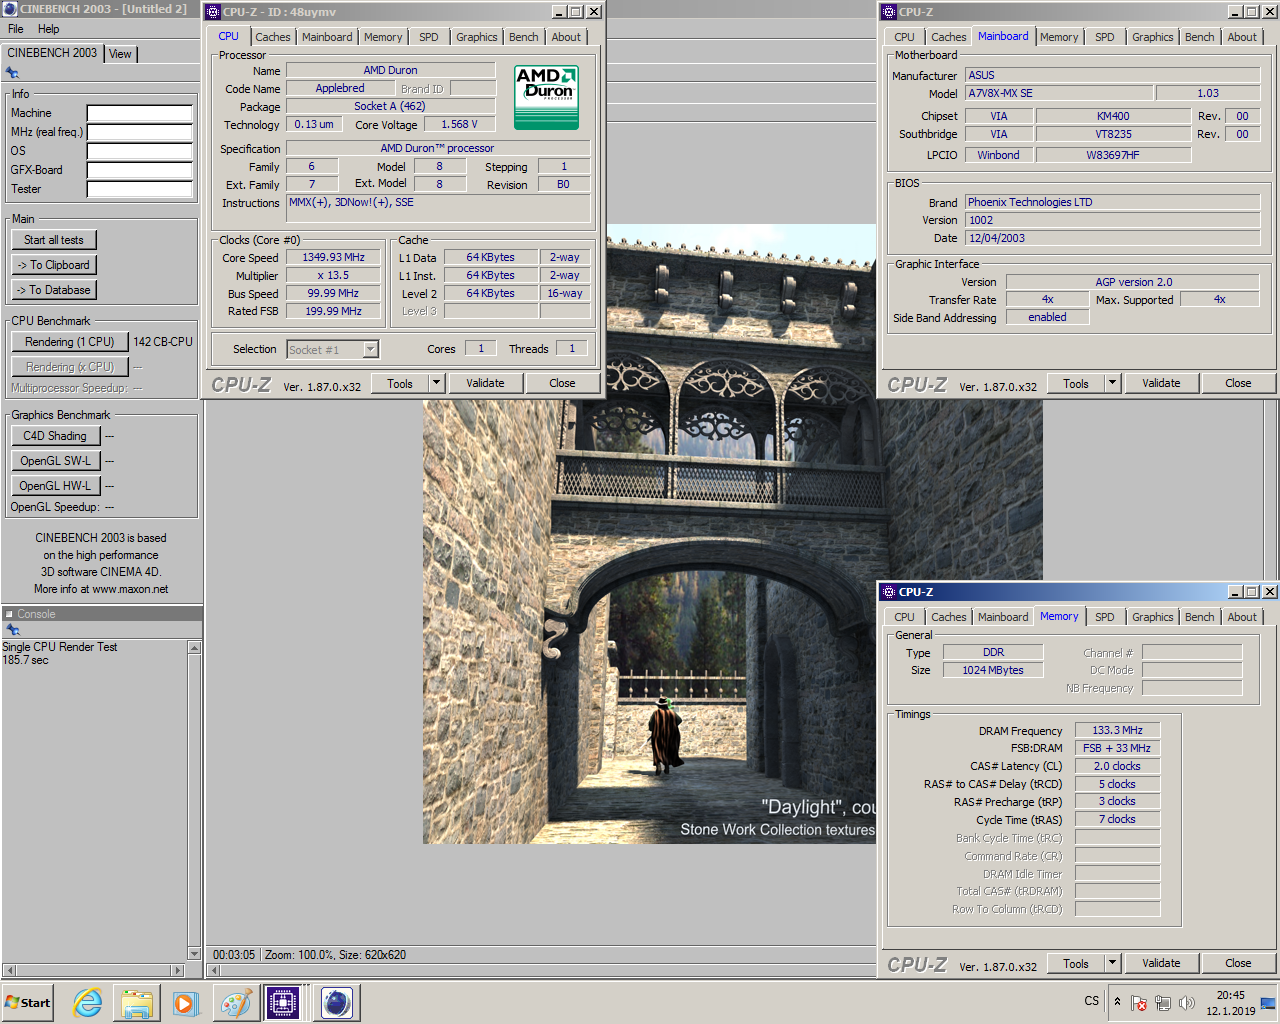Screen dimensions: 1280x1024
Task: Click Validate in the CPU-Z Mainboard window
Action: point(1161,383)
